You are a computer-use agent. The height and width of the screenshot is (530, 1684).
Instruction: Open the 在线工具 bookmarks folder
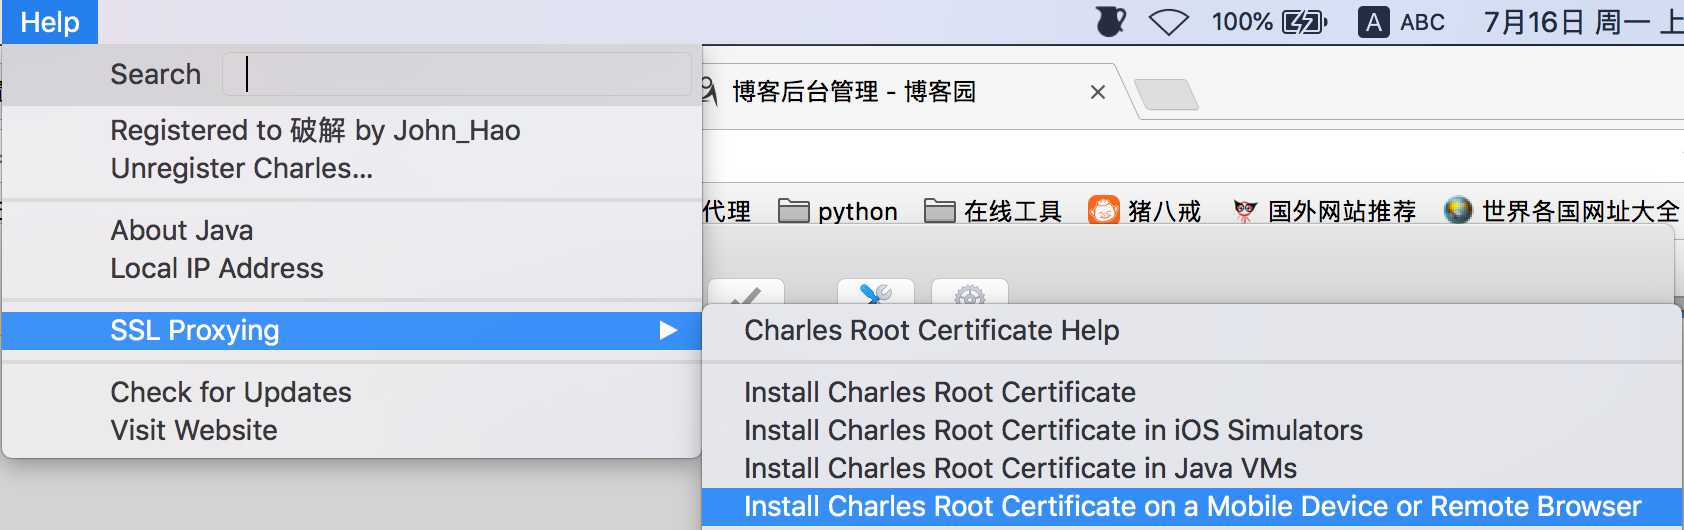click(993, 211)
